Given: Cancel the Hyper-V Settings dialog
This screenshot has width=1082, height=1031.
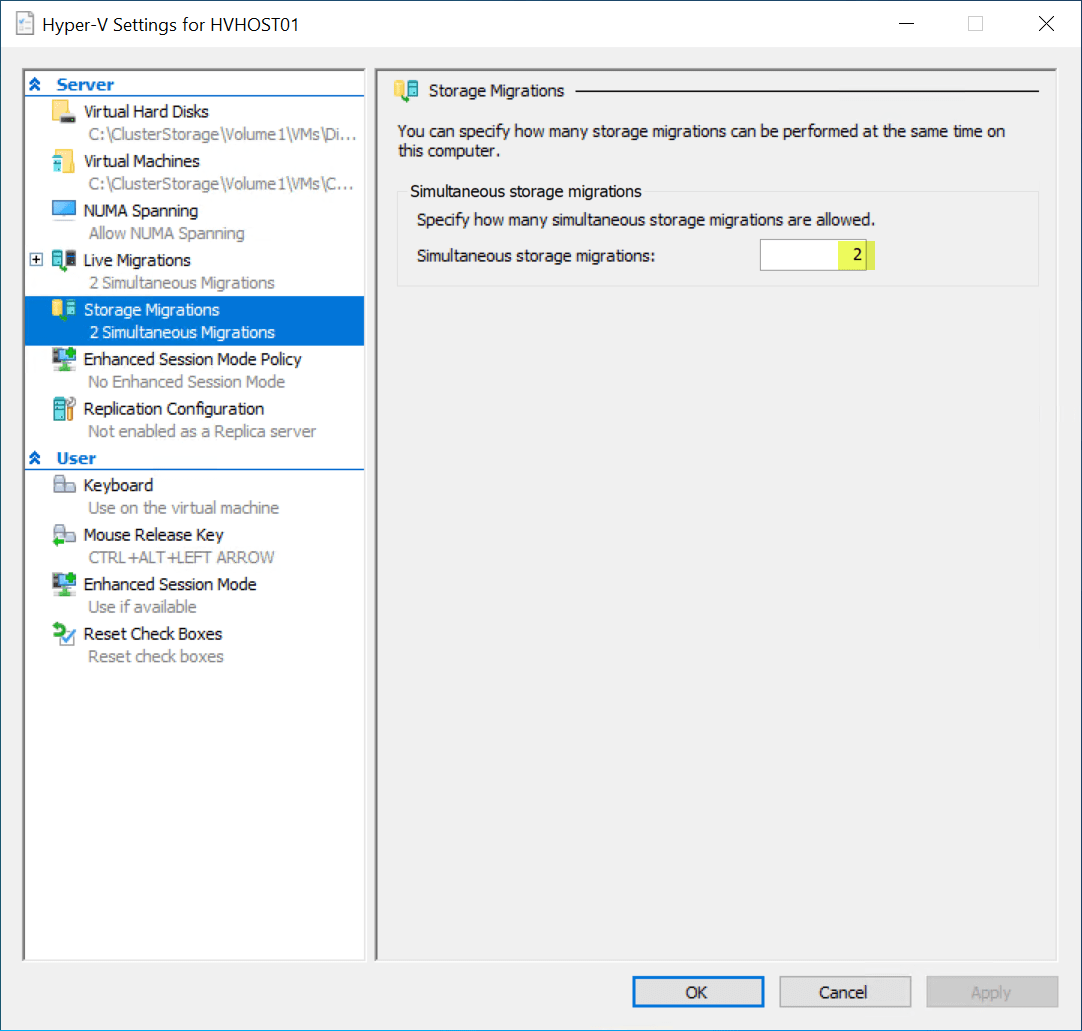Looking at the screenshot, I should 845,992.
